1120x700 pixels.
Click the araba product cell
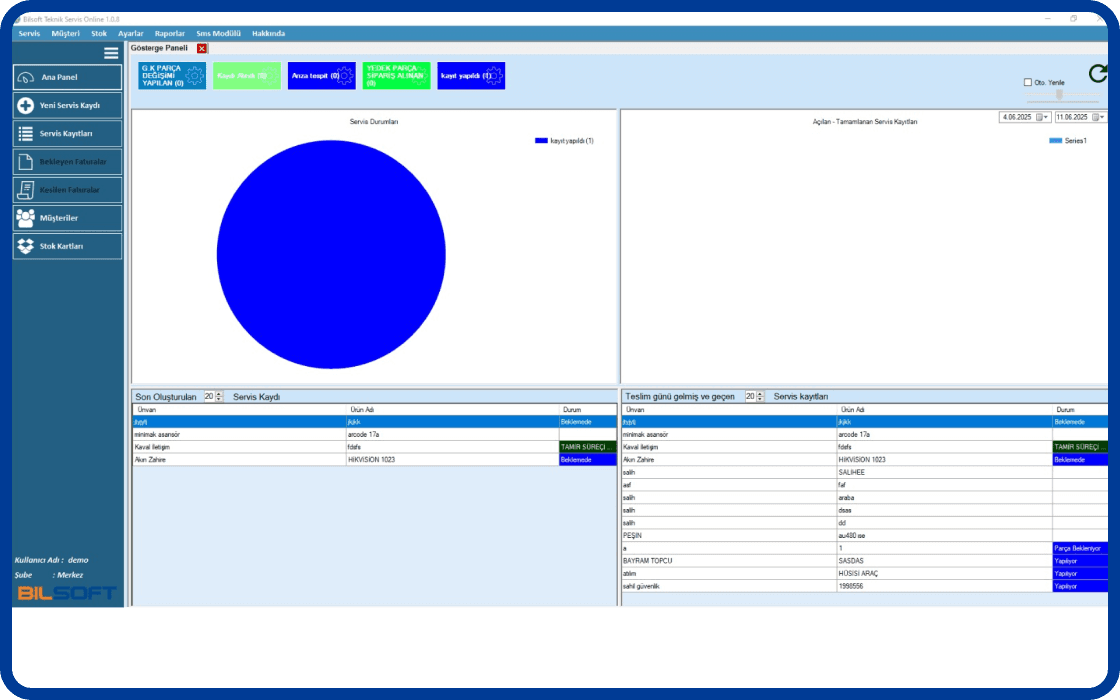tap(944, 498)
